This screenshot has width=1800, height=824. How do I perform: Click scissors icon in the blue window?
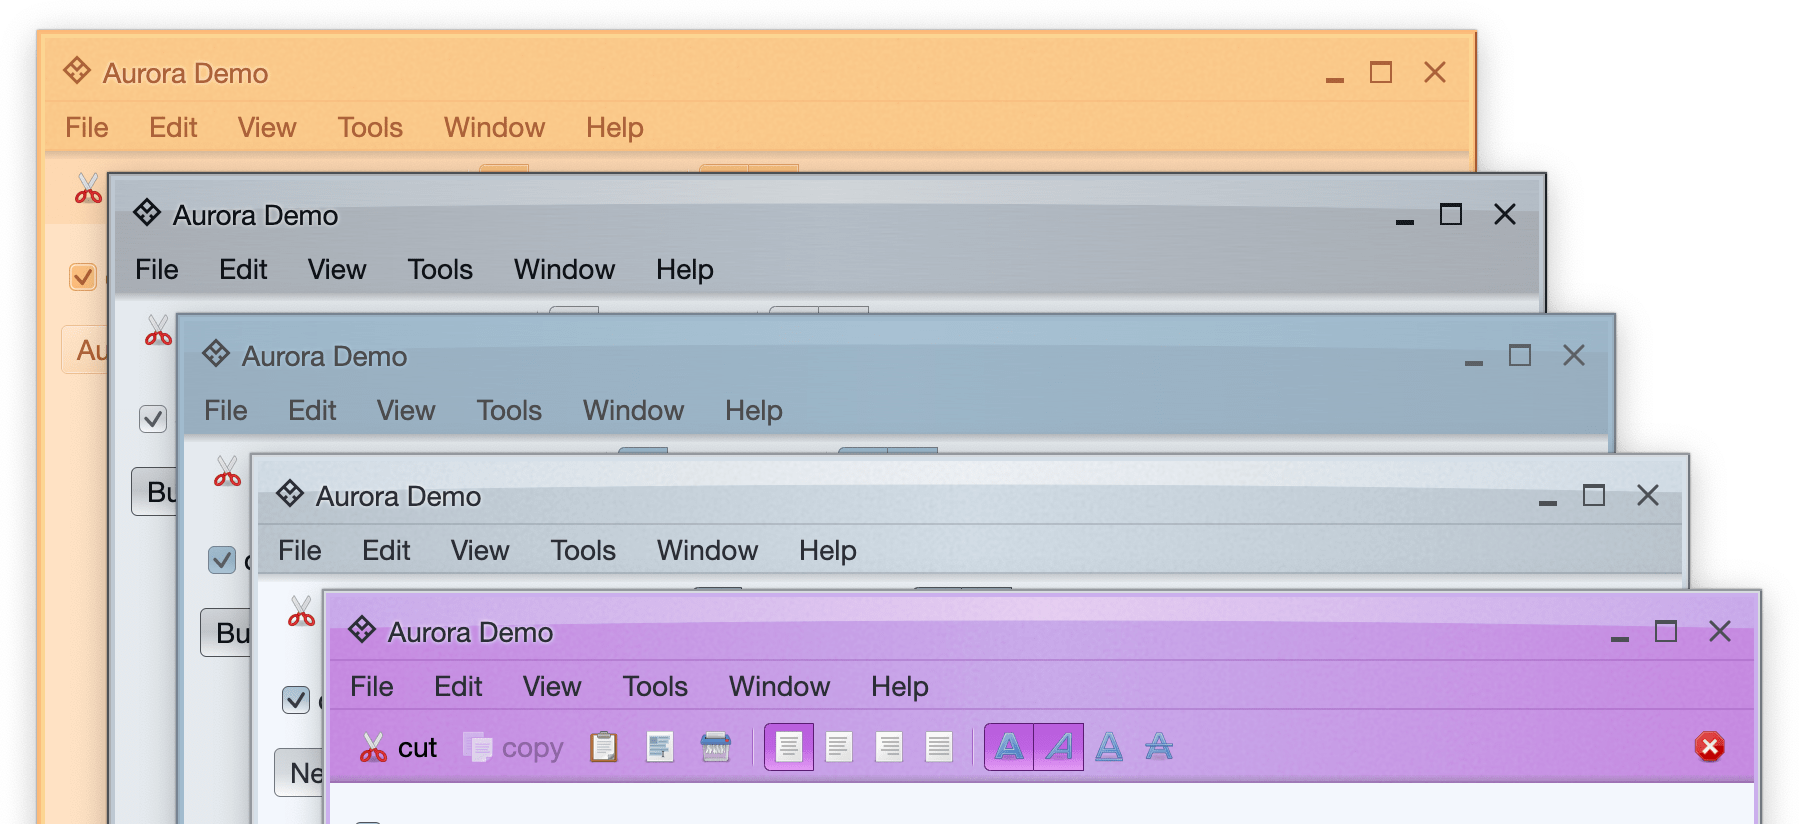point(228,471)
